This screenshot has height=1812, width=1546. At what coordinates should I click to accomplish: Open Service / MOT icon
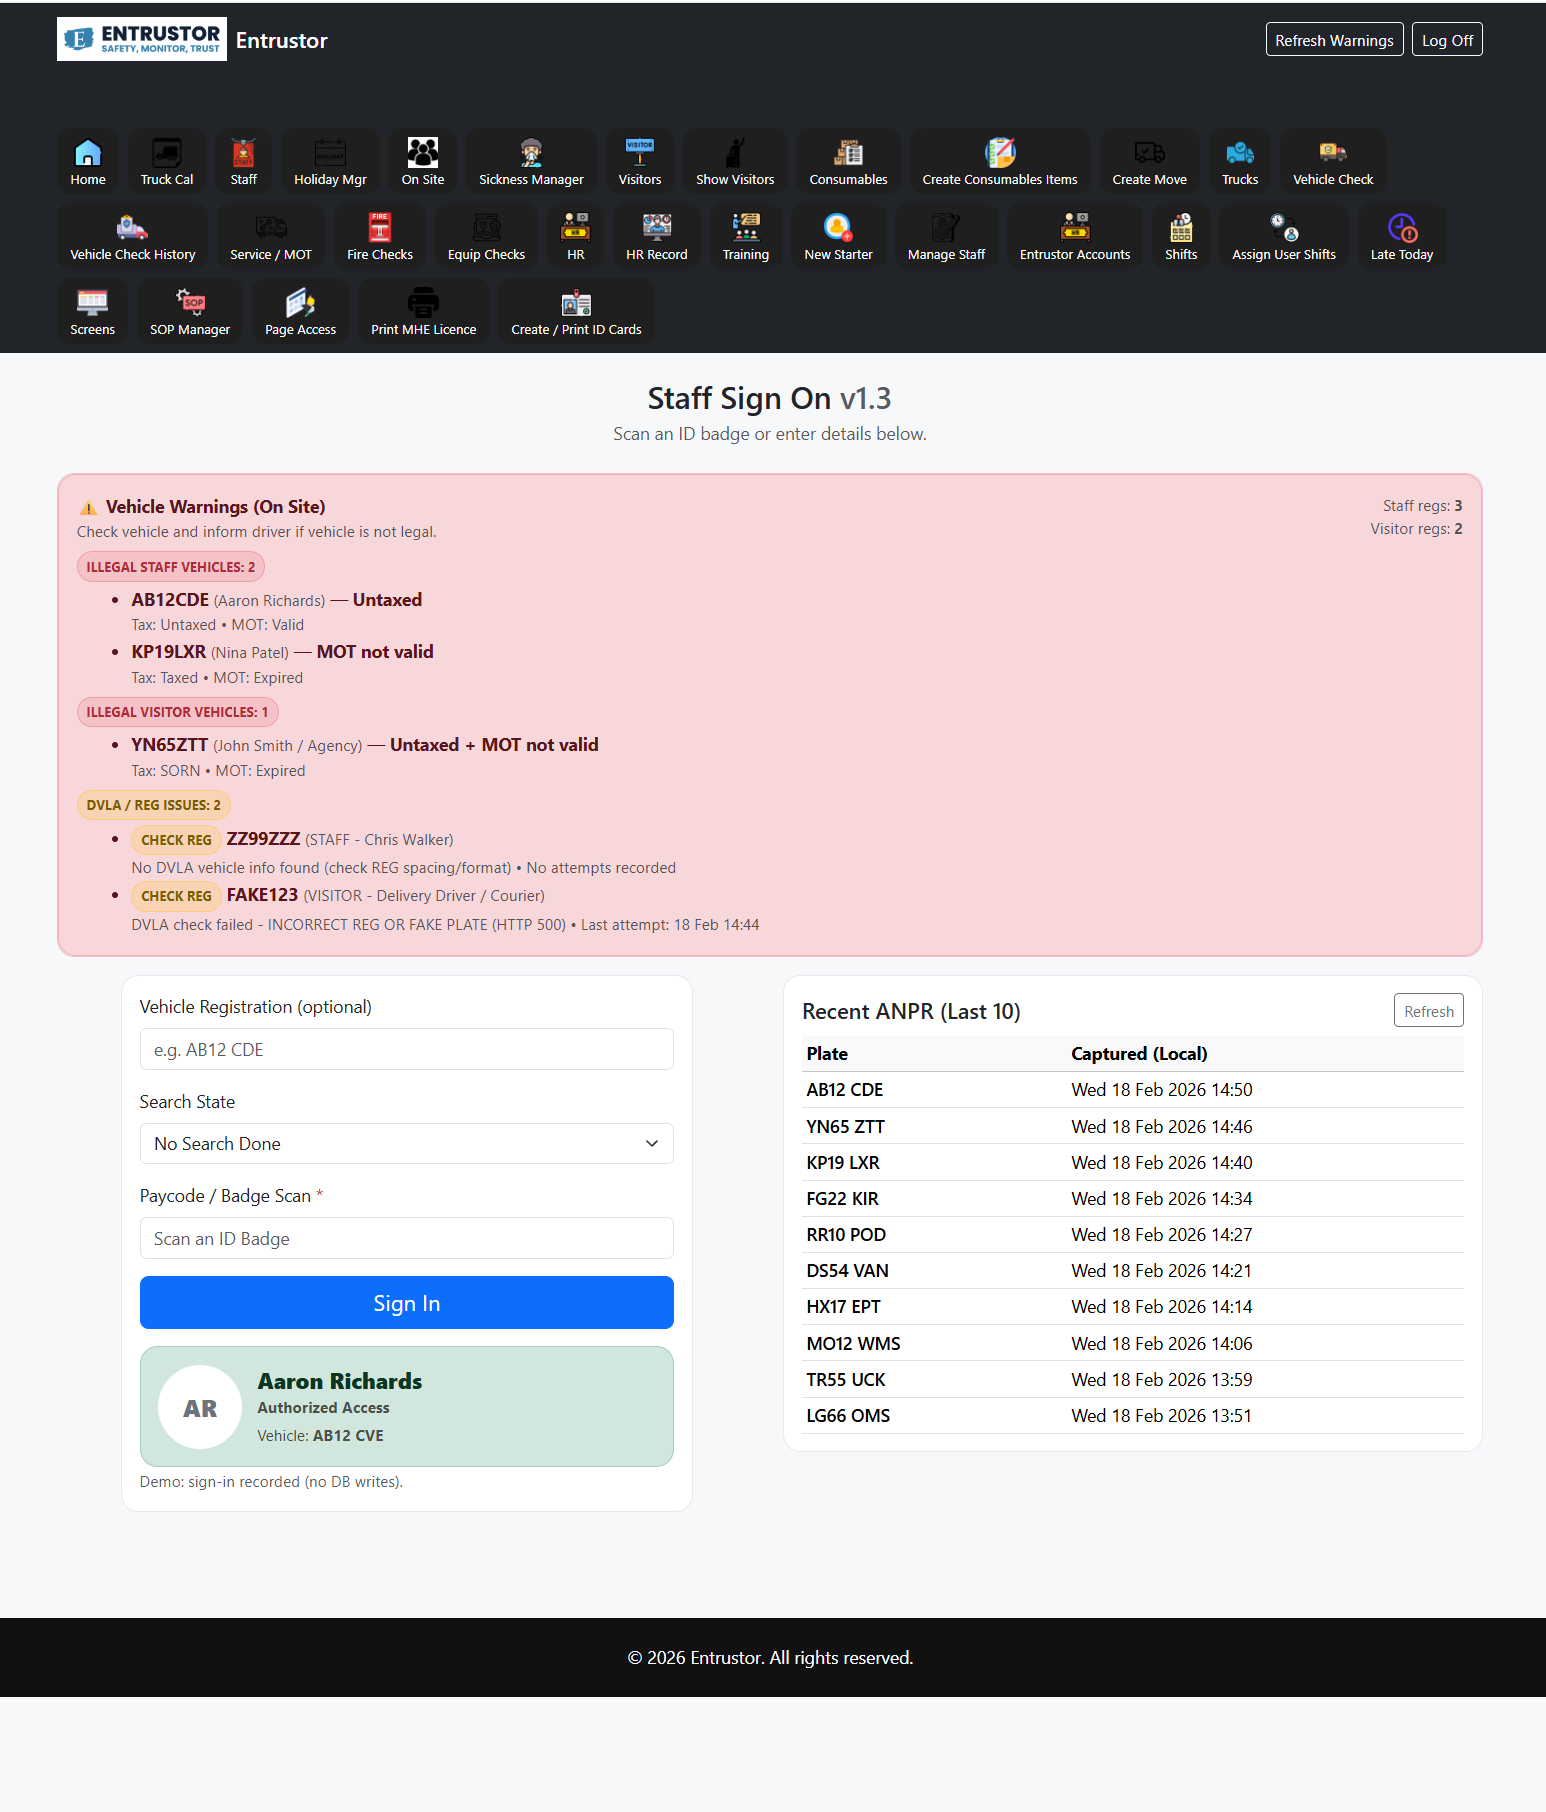(x=271, y=236)
